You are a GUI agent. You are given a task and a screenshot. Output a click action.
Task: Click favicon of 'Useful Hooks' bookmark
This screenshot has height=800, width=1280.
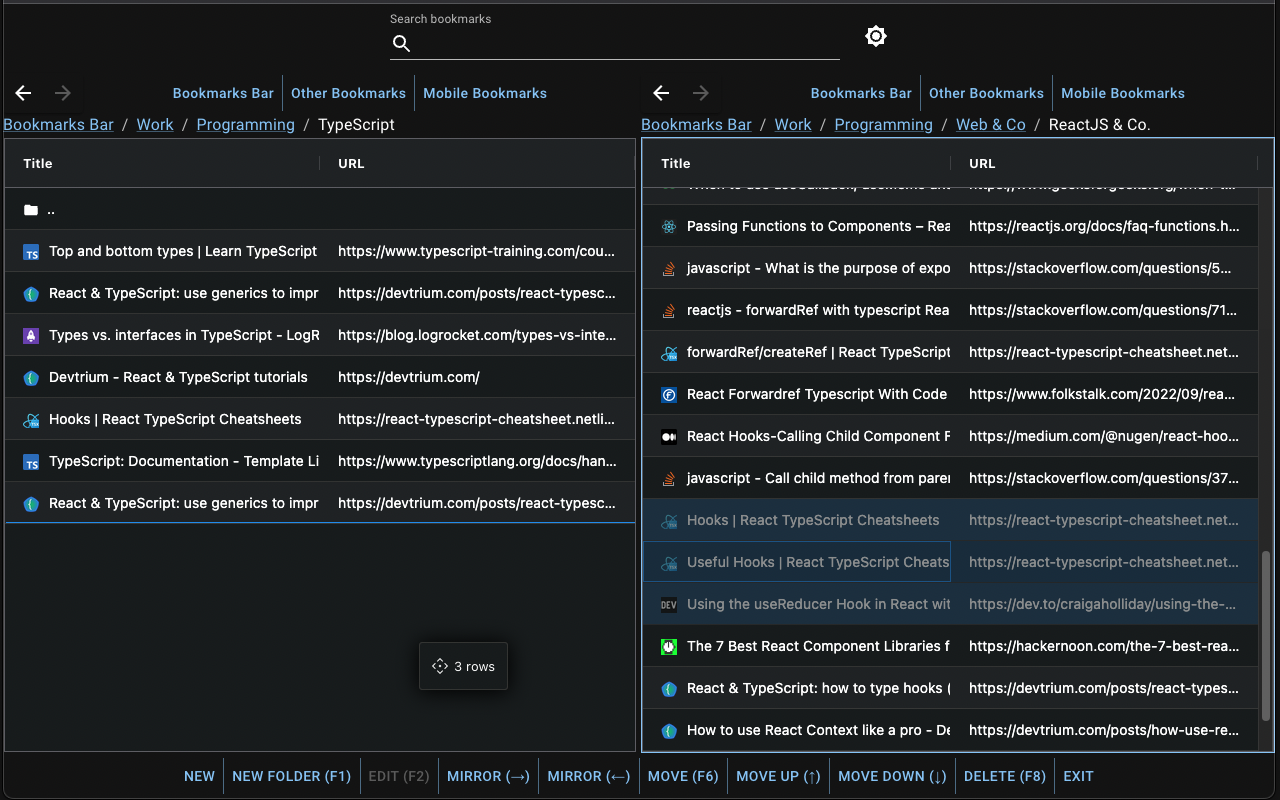[x=669, y=563]
